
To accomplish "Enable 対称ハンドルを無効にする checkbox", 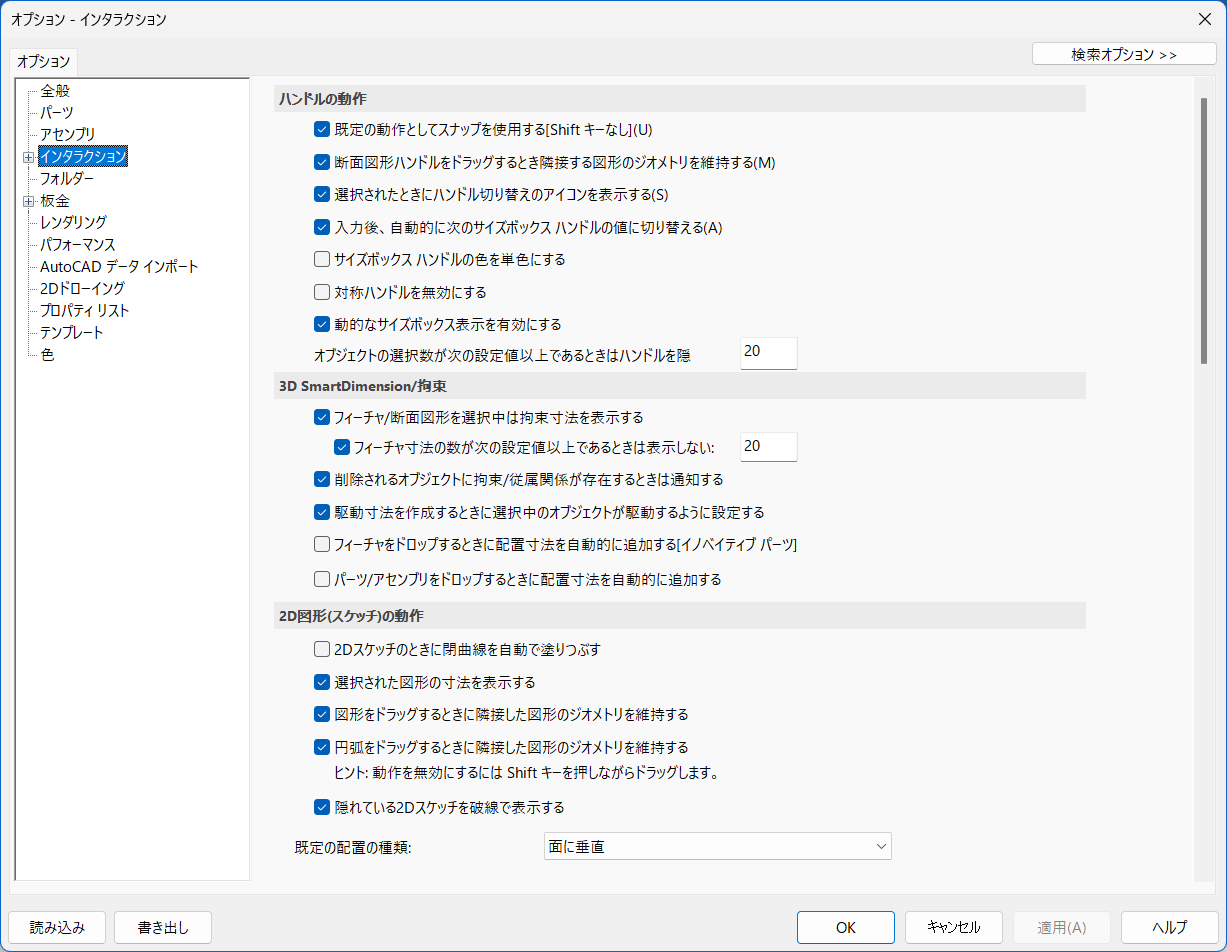I will click(x=322, y=291).
